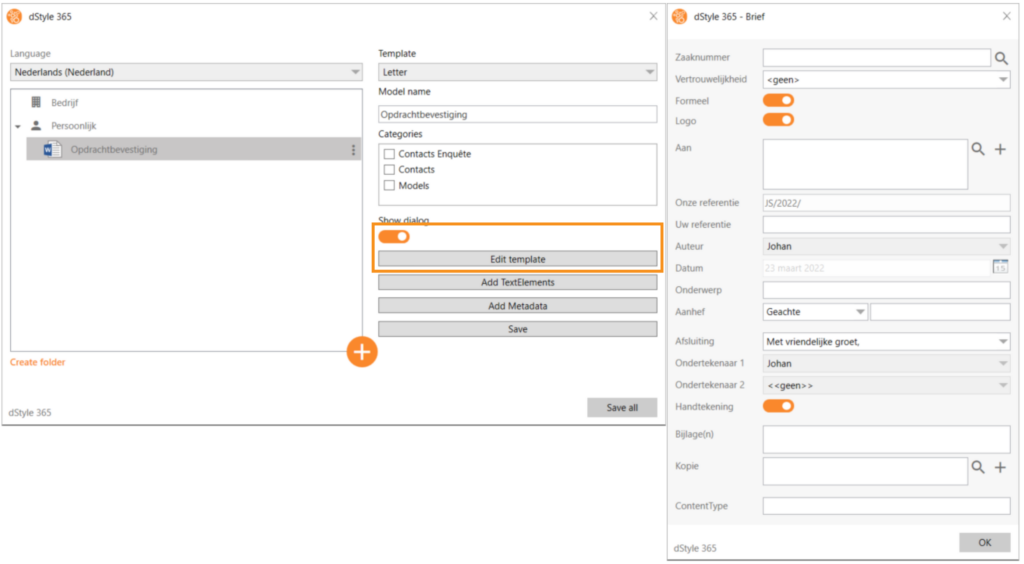Toggle the Handtekening switch
Screen dimensions: 1024x564
pyautogui.click(x=778, y=406)
